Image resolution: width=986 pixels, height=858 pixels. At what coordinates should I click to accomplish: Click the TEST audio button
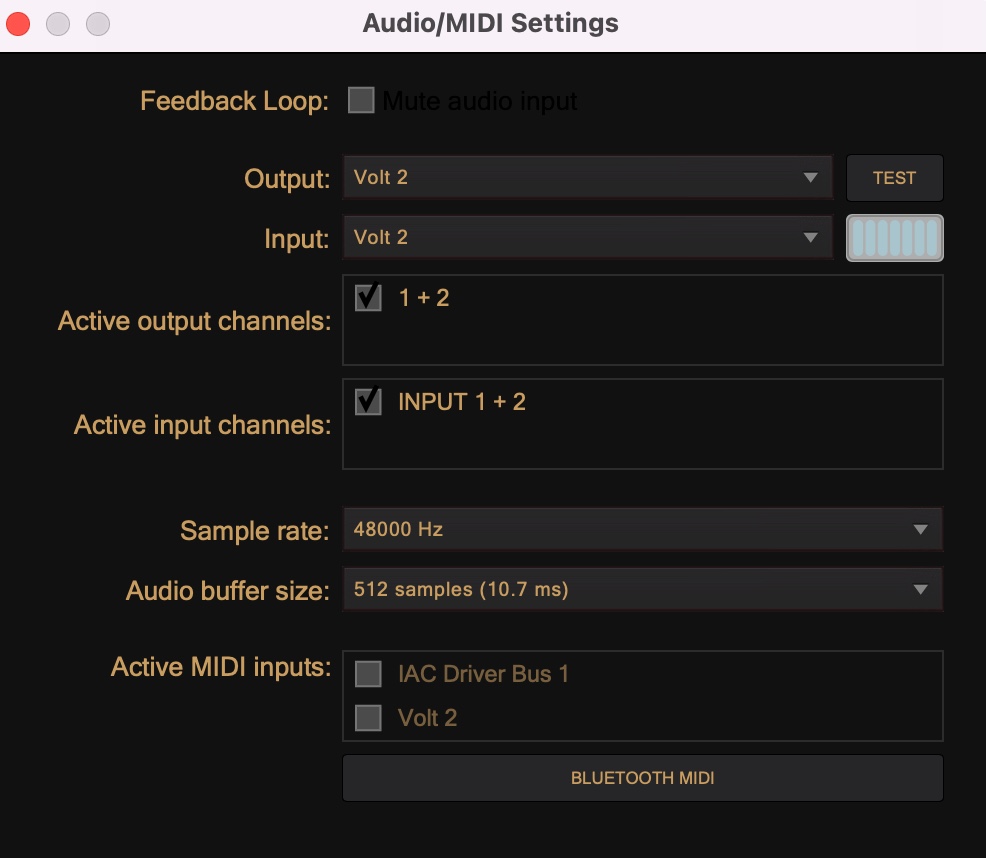[894, 178]
